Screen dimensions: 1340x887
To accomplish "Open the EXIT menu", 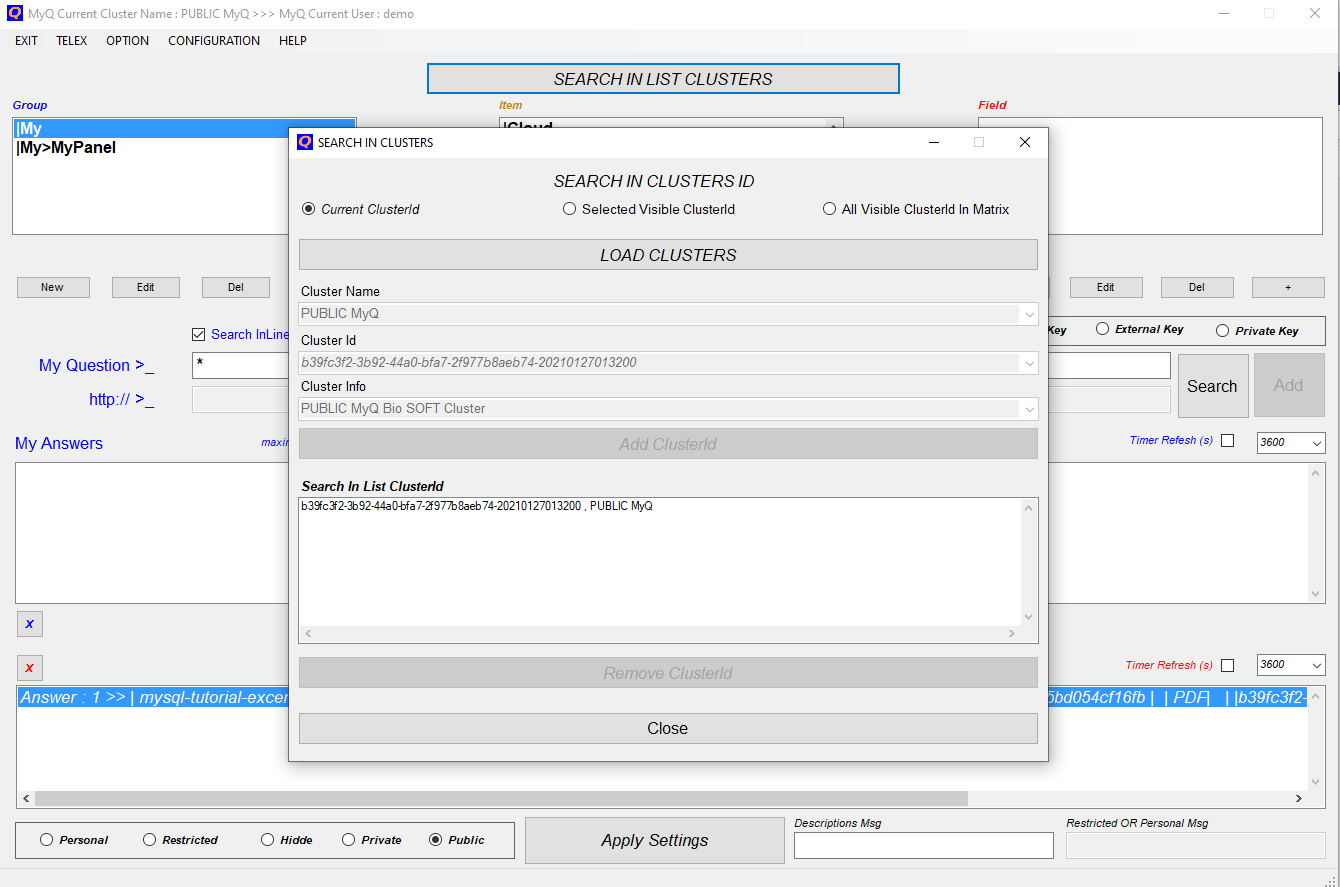I will point(26,41).
